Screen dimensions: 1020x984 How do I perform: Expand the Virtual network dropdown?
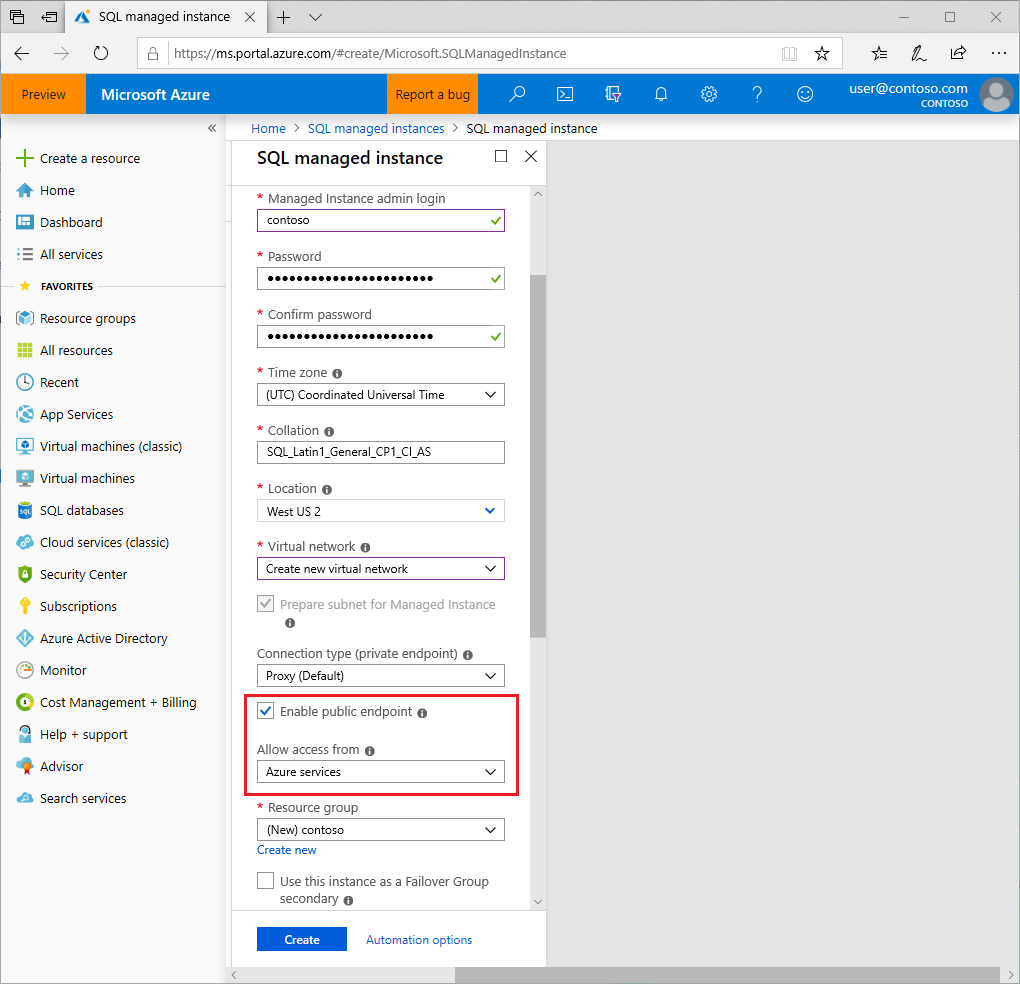pyautogui.click(x=381, y=569)
